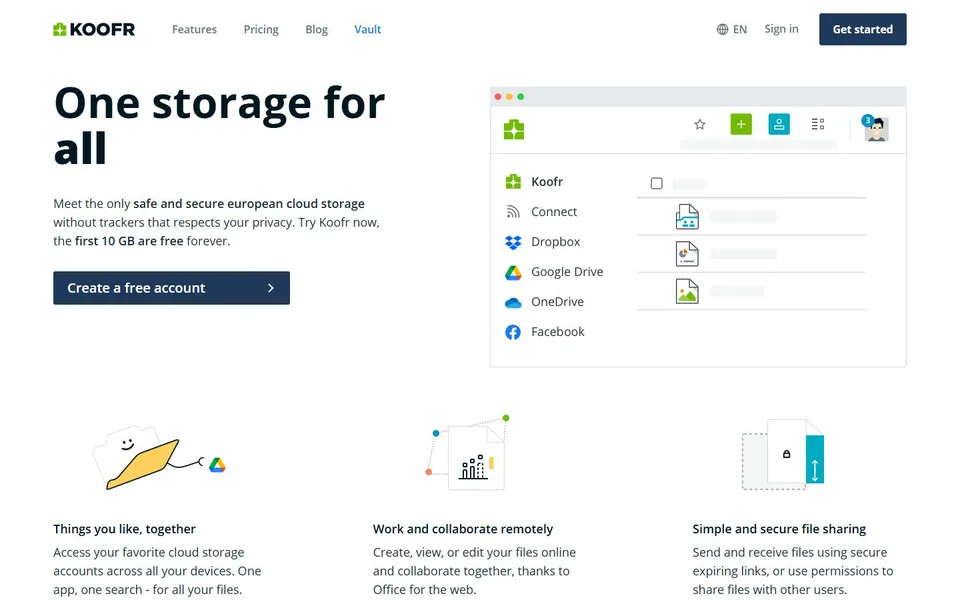The image size is (960, 600).
Task: Click 'Things you like, together' heading
Action: tap(124, 529)
